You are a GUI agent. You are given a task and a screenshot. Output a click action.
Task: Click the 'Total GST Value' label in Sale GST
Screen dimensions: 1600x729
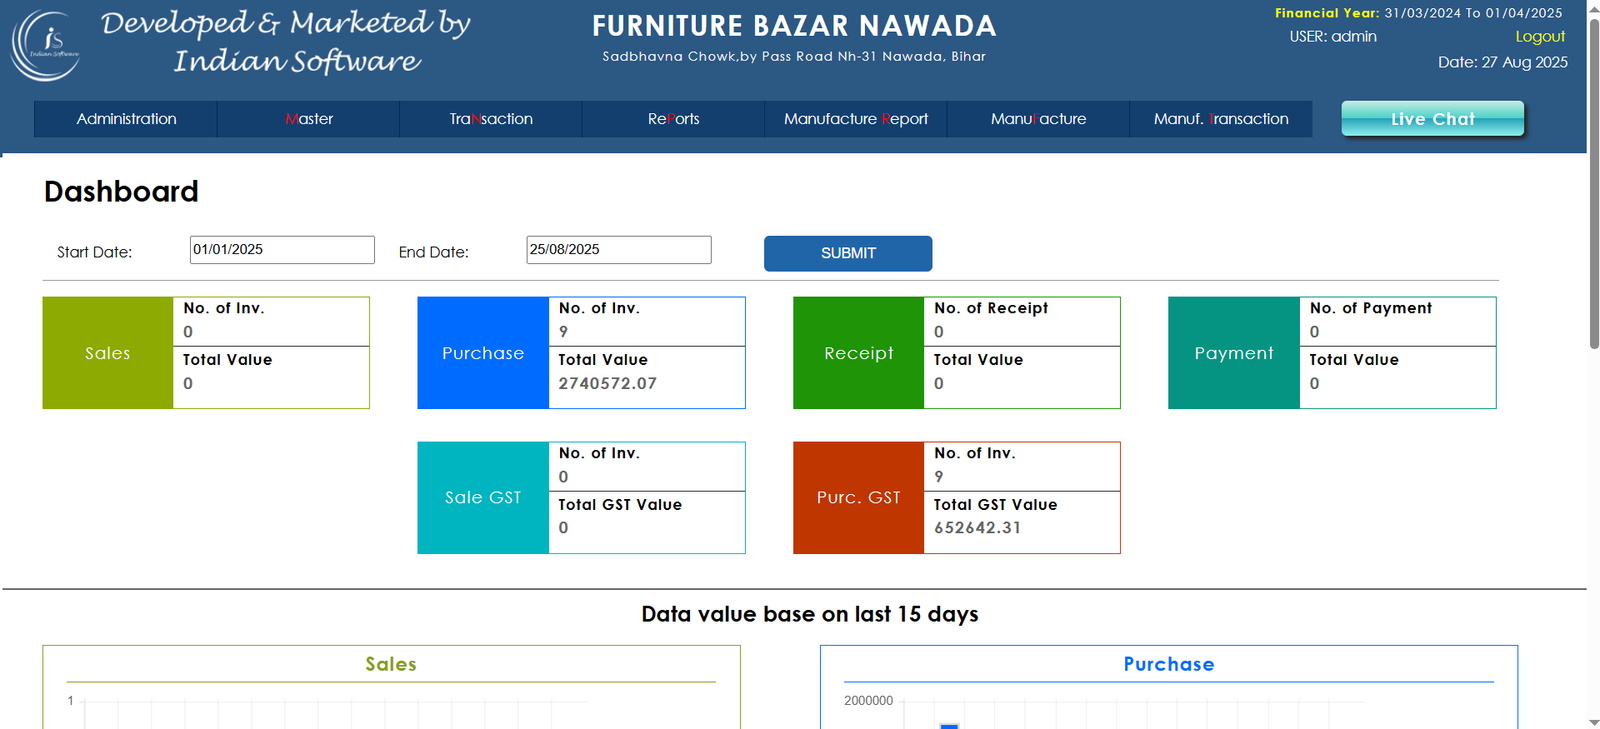pyautogui.click(x=620, y=505)
